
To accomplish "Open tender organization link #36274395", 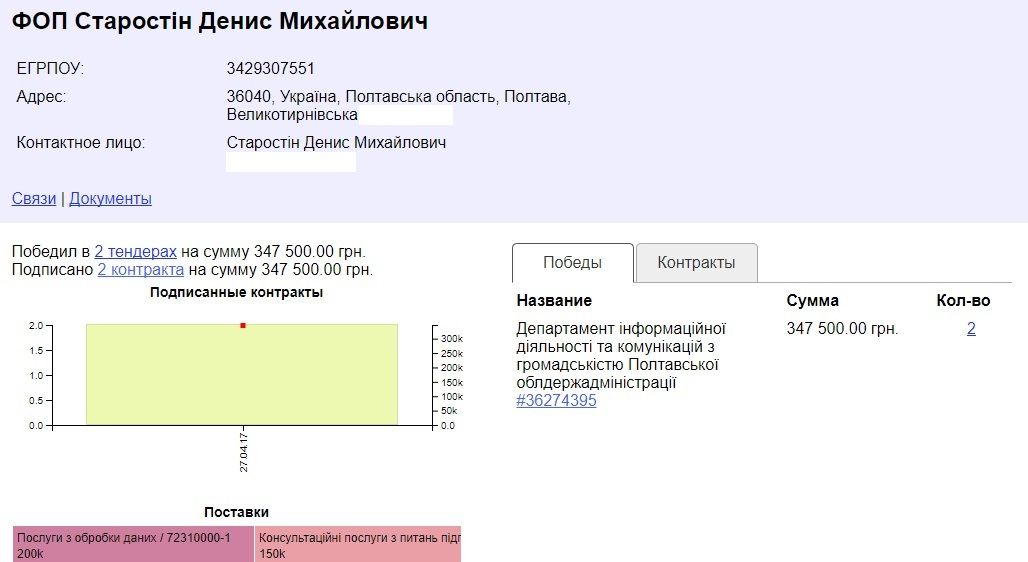I will pyautogui.click(x=556, y=400).
